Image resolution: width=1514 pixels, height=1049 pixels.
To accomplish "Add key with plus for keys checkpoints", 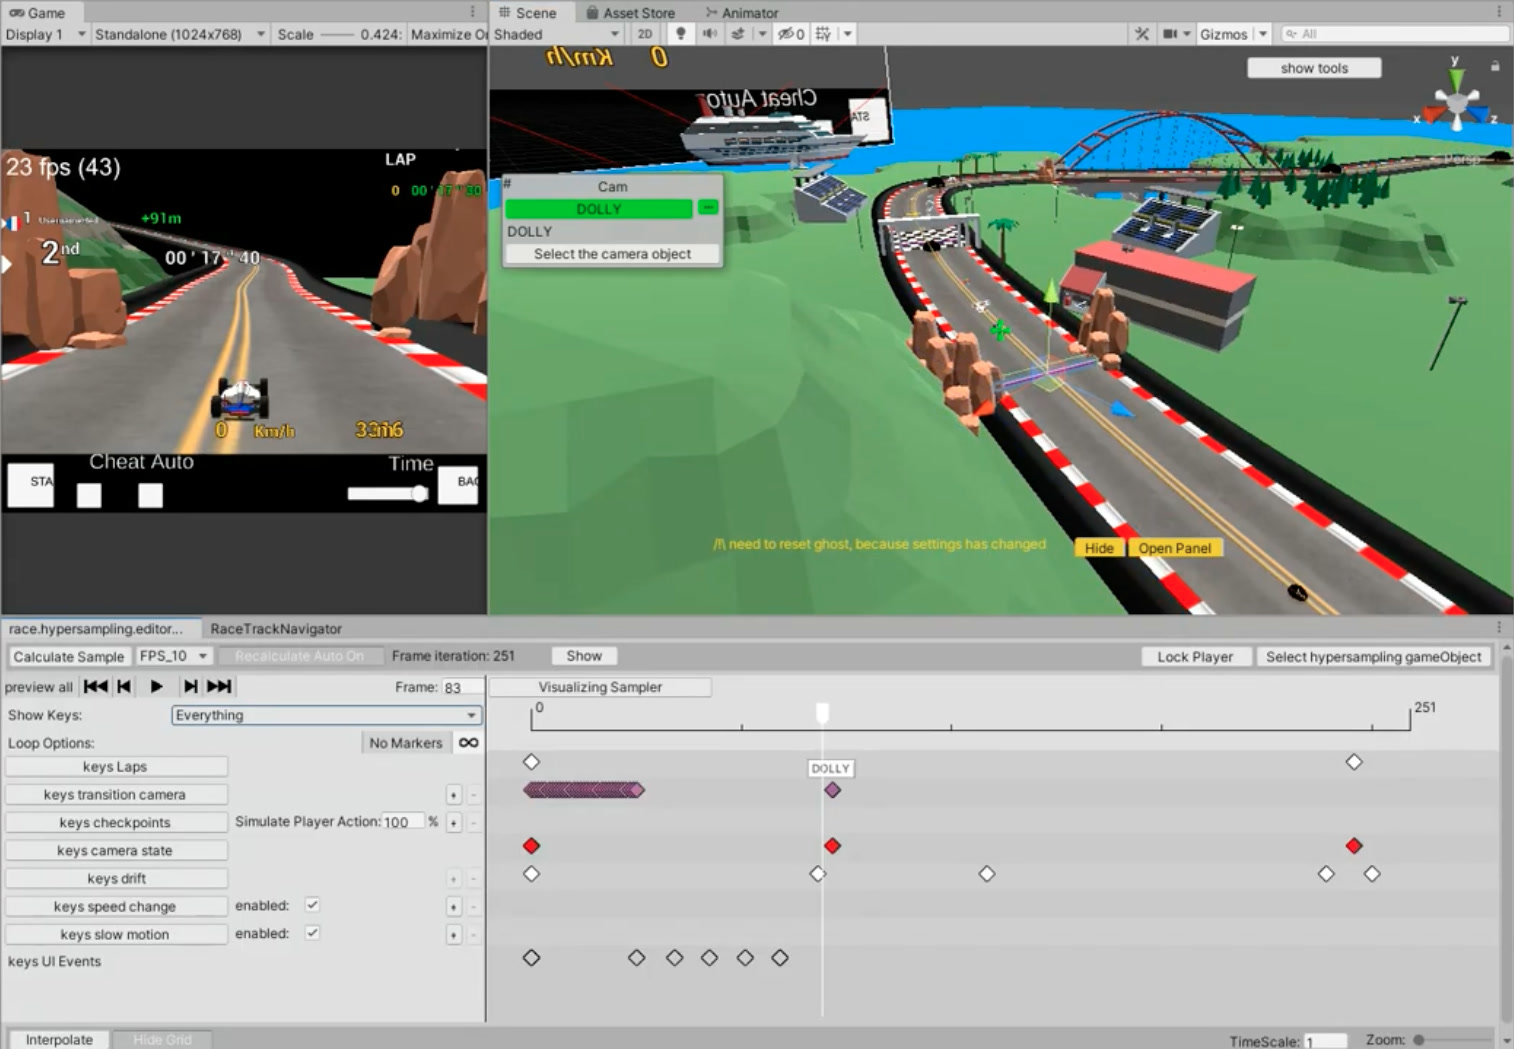I will pos(453,823).
